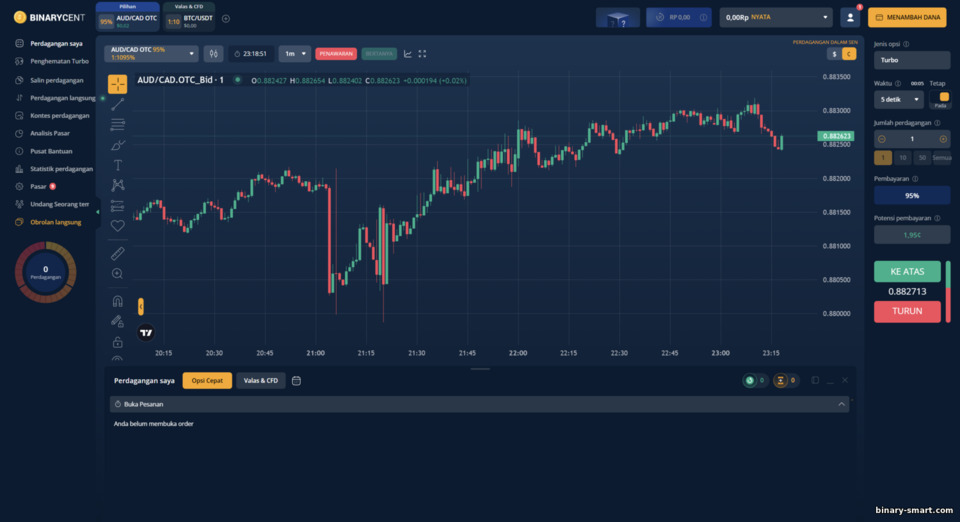Open the trade history calendar icon
The height and width of the screenshot is (522, 960).
coord(296,381)
